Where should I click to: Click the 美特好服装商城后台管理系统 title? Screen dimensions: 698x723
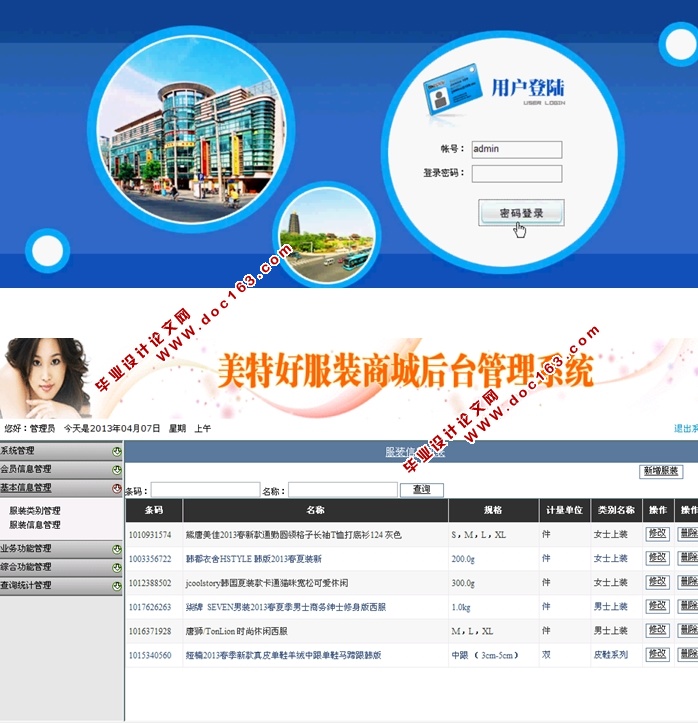405,372
